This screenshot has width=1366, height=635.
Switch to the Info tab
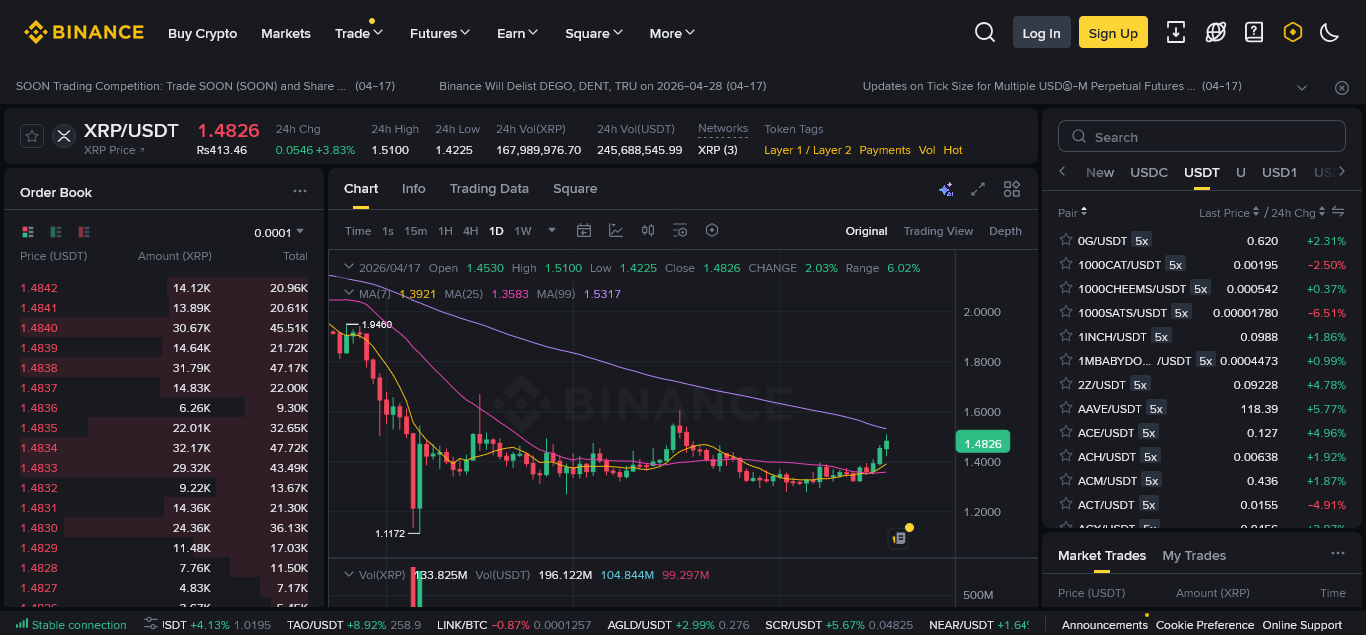pyautogui.click(x=414, y=188)
